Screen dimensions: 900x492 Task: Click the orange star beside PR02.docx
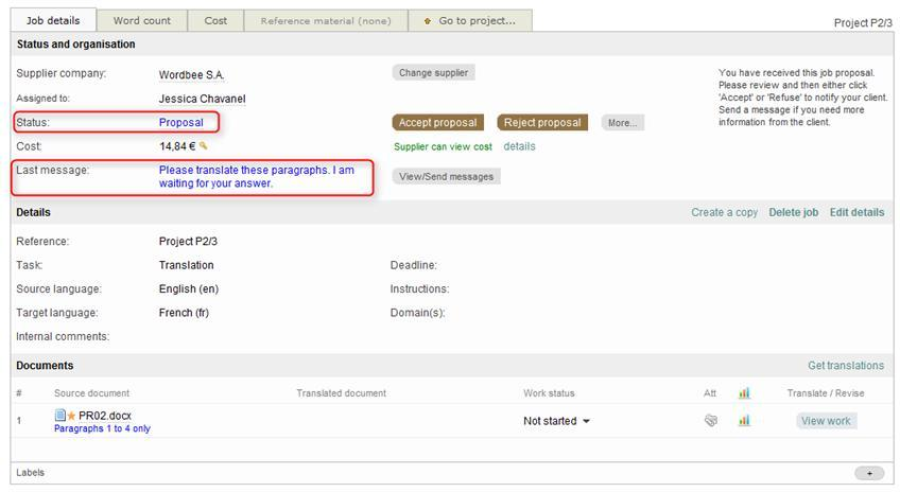tap(71, 416)
